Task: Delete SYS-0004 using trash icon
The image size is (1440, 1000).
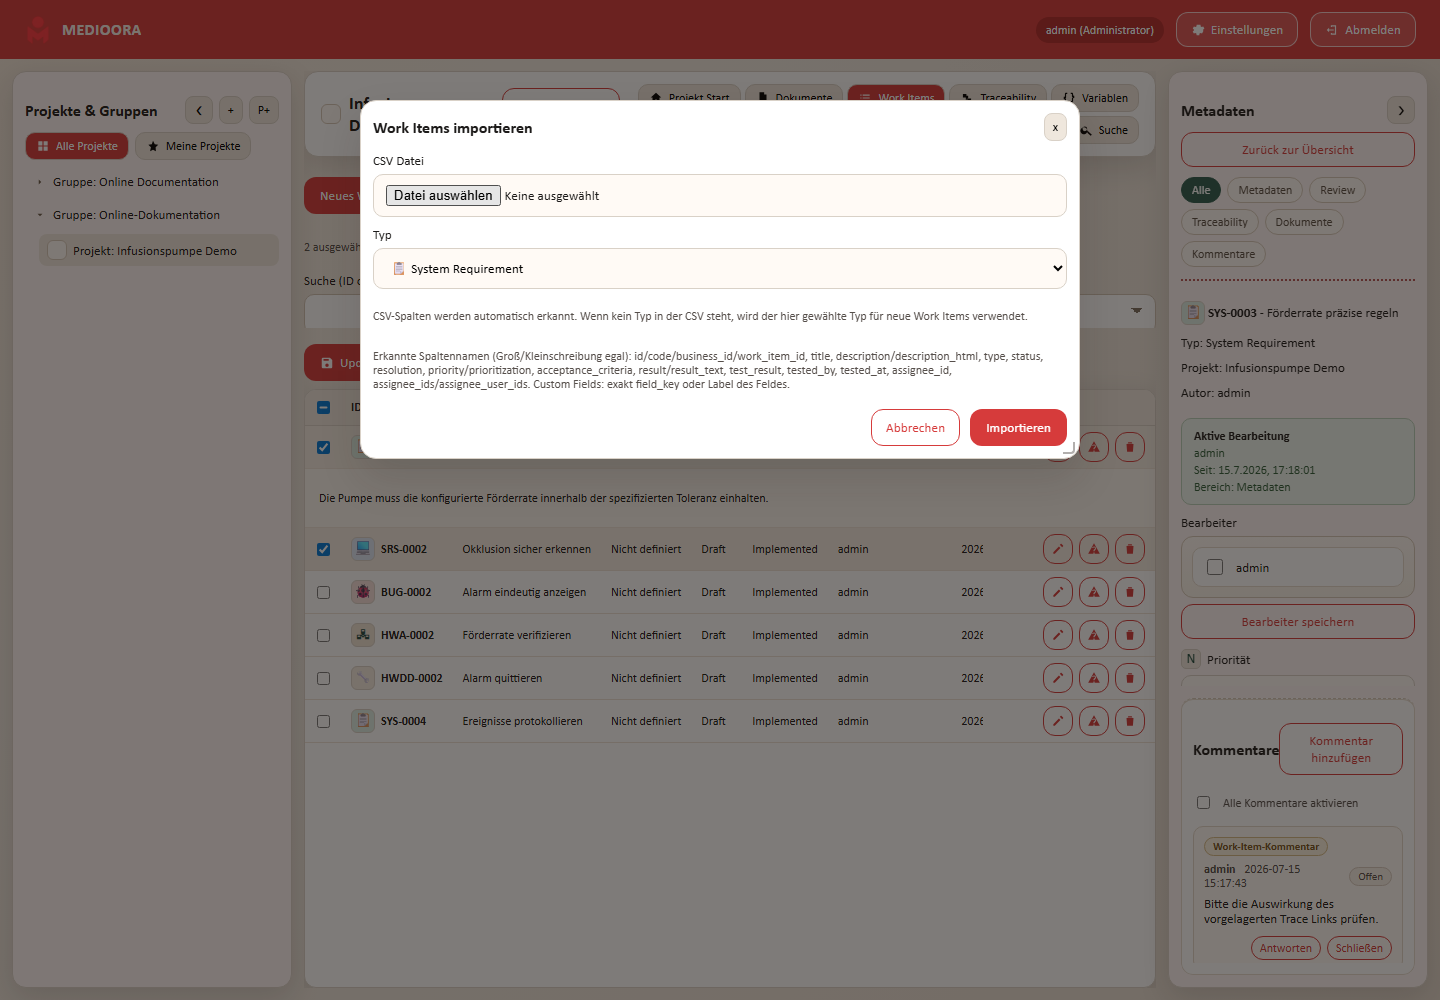Action: coord(1130,721)
